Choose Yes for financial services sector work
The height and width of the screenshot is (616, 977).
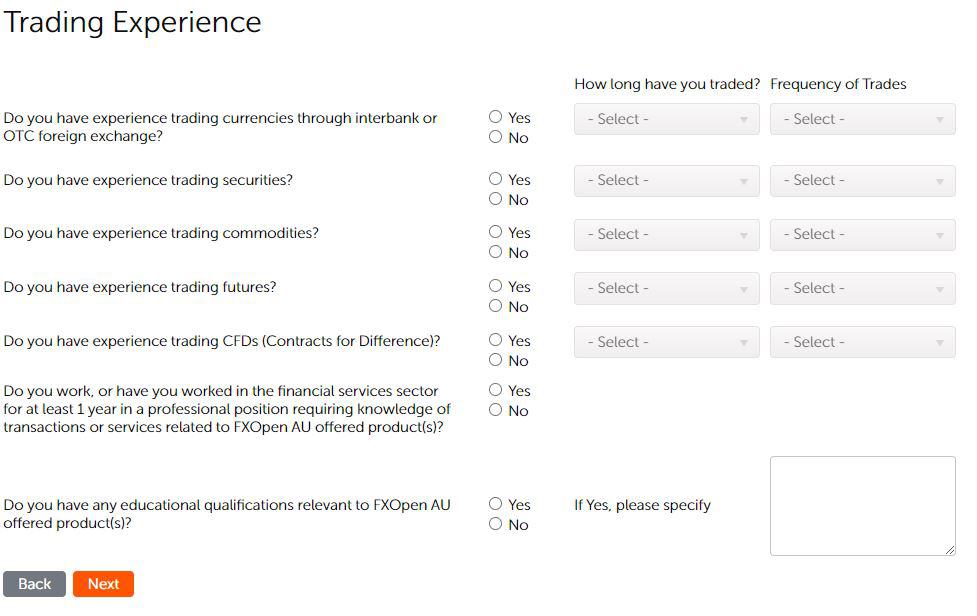(x=496, y=390)
